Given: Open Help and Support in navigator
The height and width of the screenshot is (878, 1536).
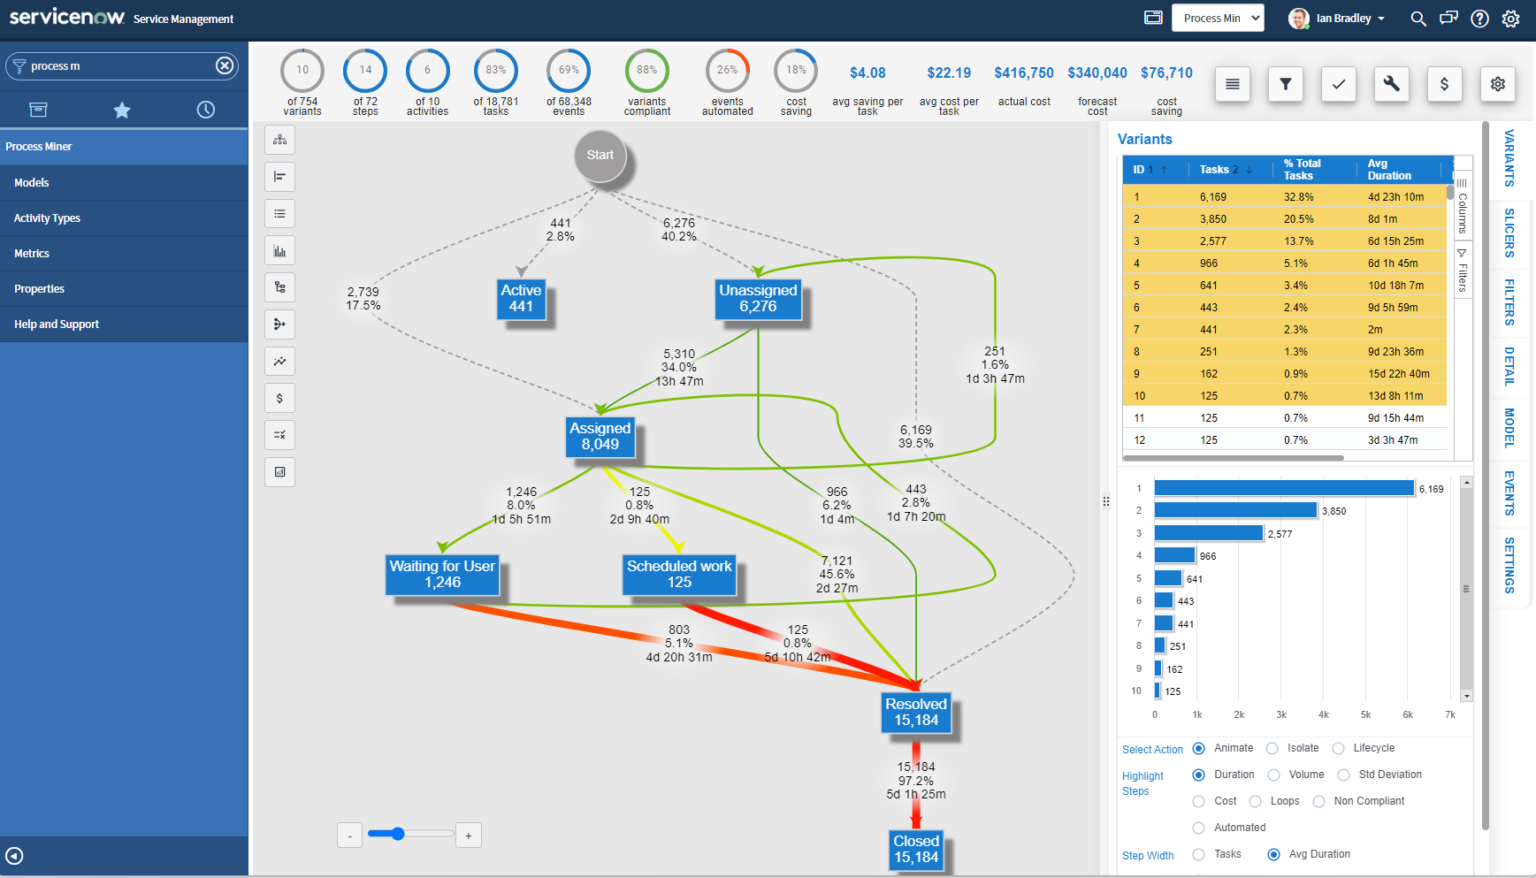Looking at the screenshot, I should (x=124, y=324).
